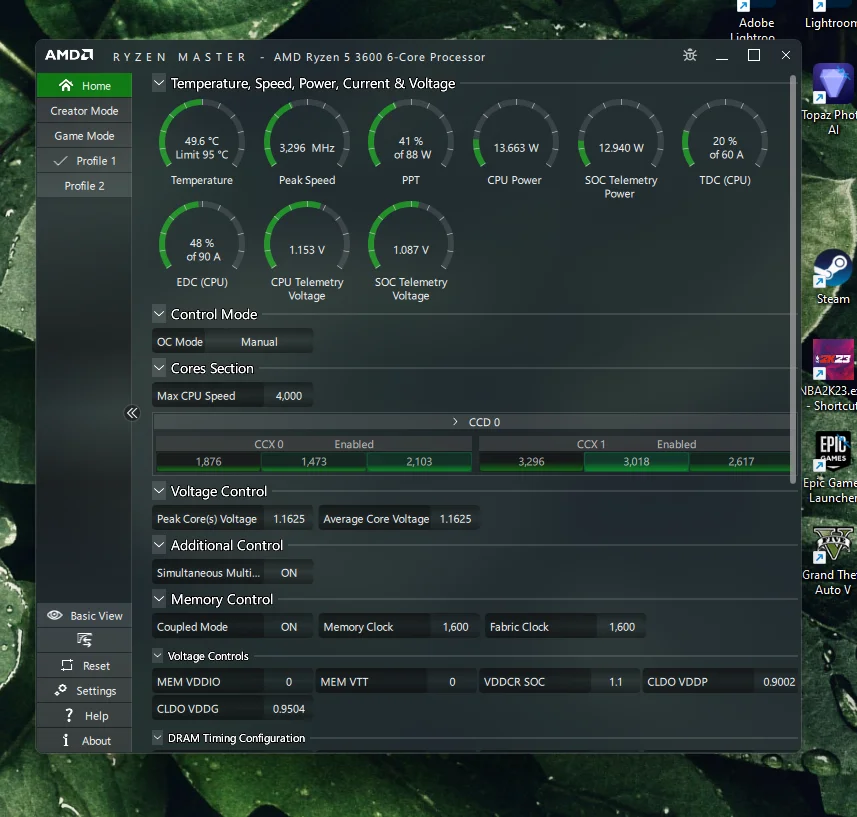The image size is (857, 817).
Task: Collapse the Additional Control section
Action: tap(159, 545)
